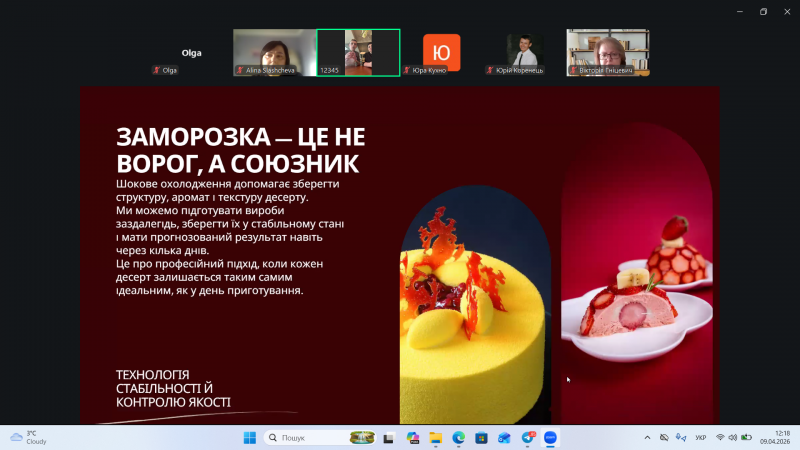This screenshot has height=450, width=800.
Task: Open File Explorer from the taskbar
Action: click(435, 438)
